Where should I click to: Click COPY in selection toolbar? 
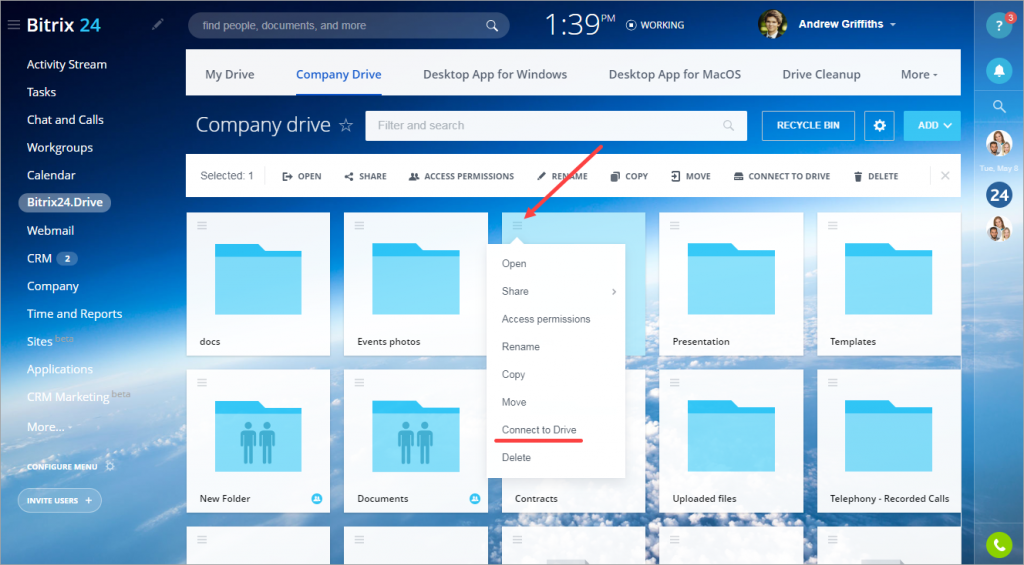coord(629,176)
